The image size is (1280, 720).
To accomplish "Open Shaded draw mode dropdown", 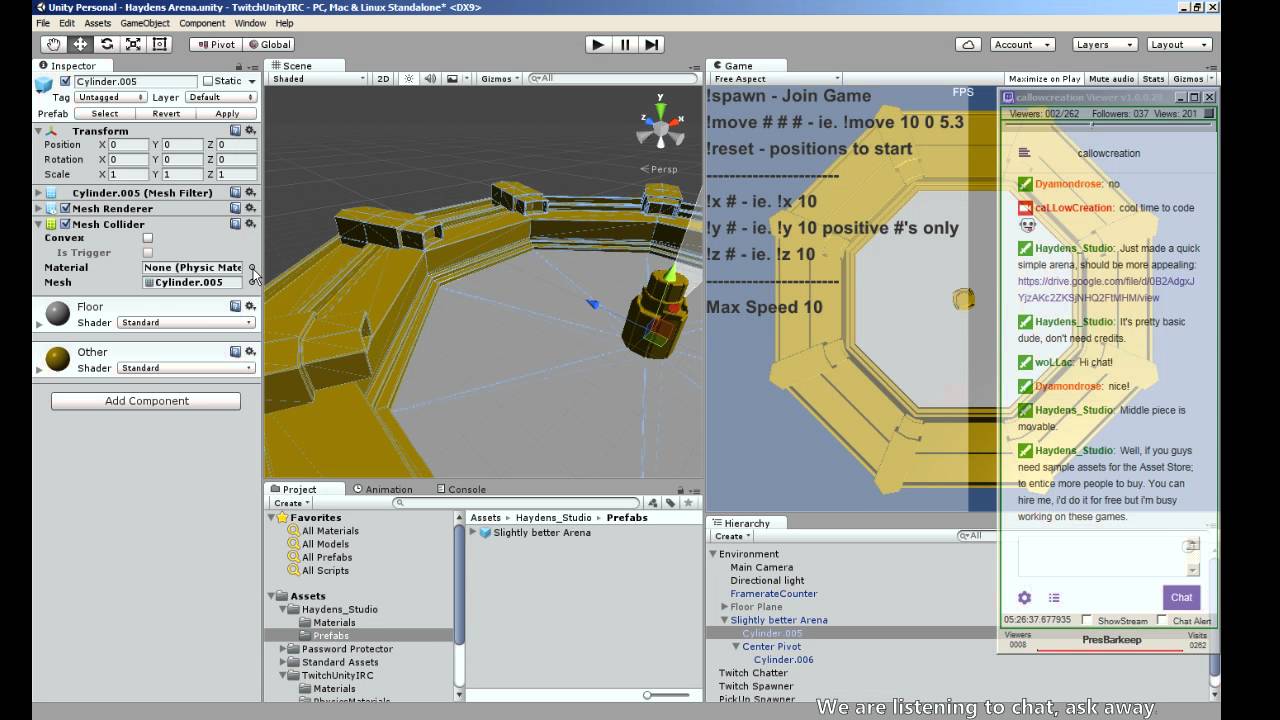I will click(x=318, y=78).
